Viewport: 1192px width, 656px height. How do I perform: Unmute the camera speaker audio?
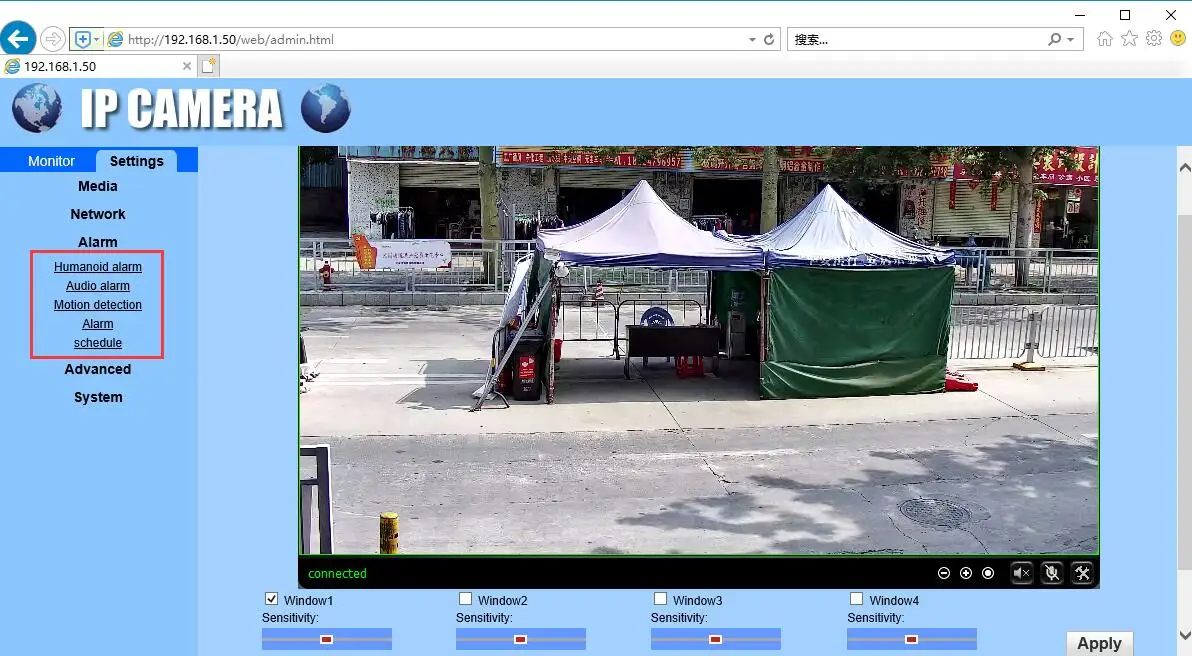tap(1021, 573)
